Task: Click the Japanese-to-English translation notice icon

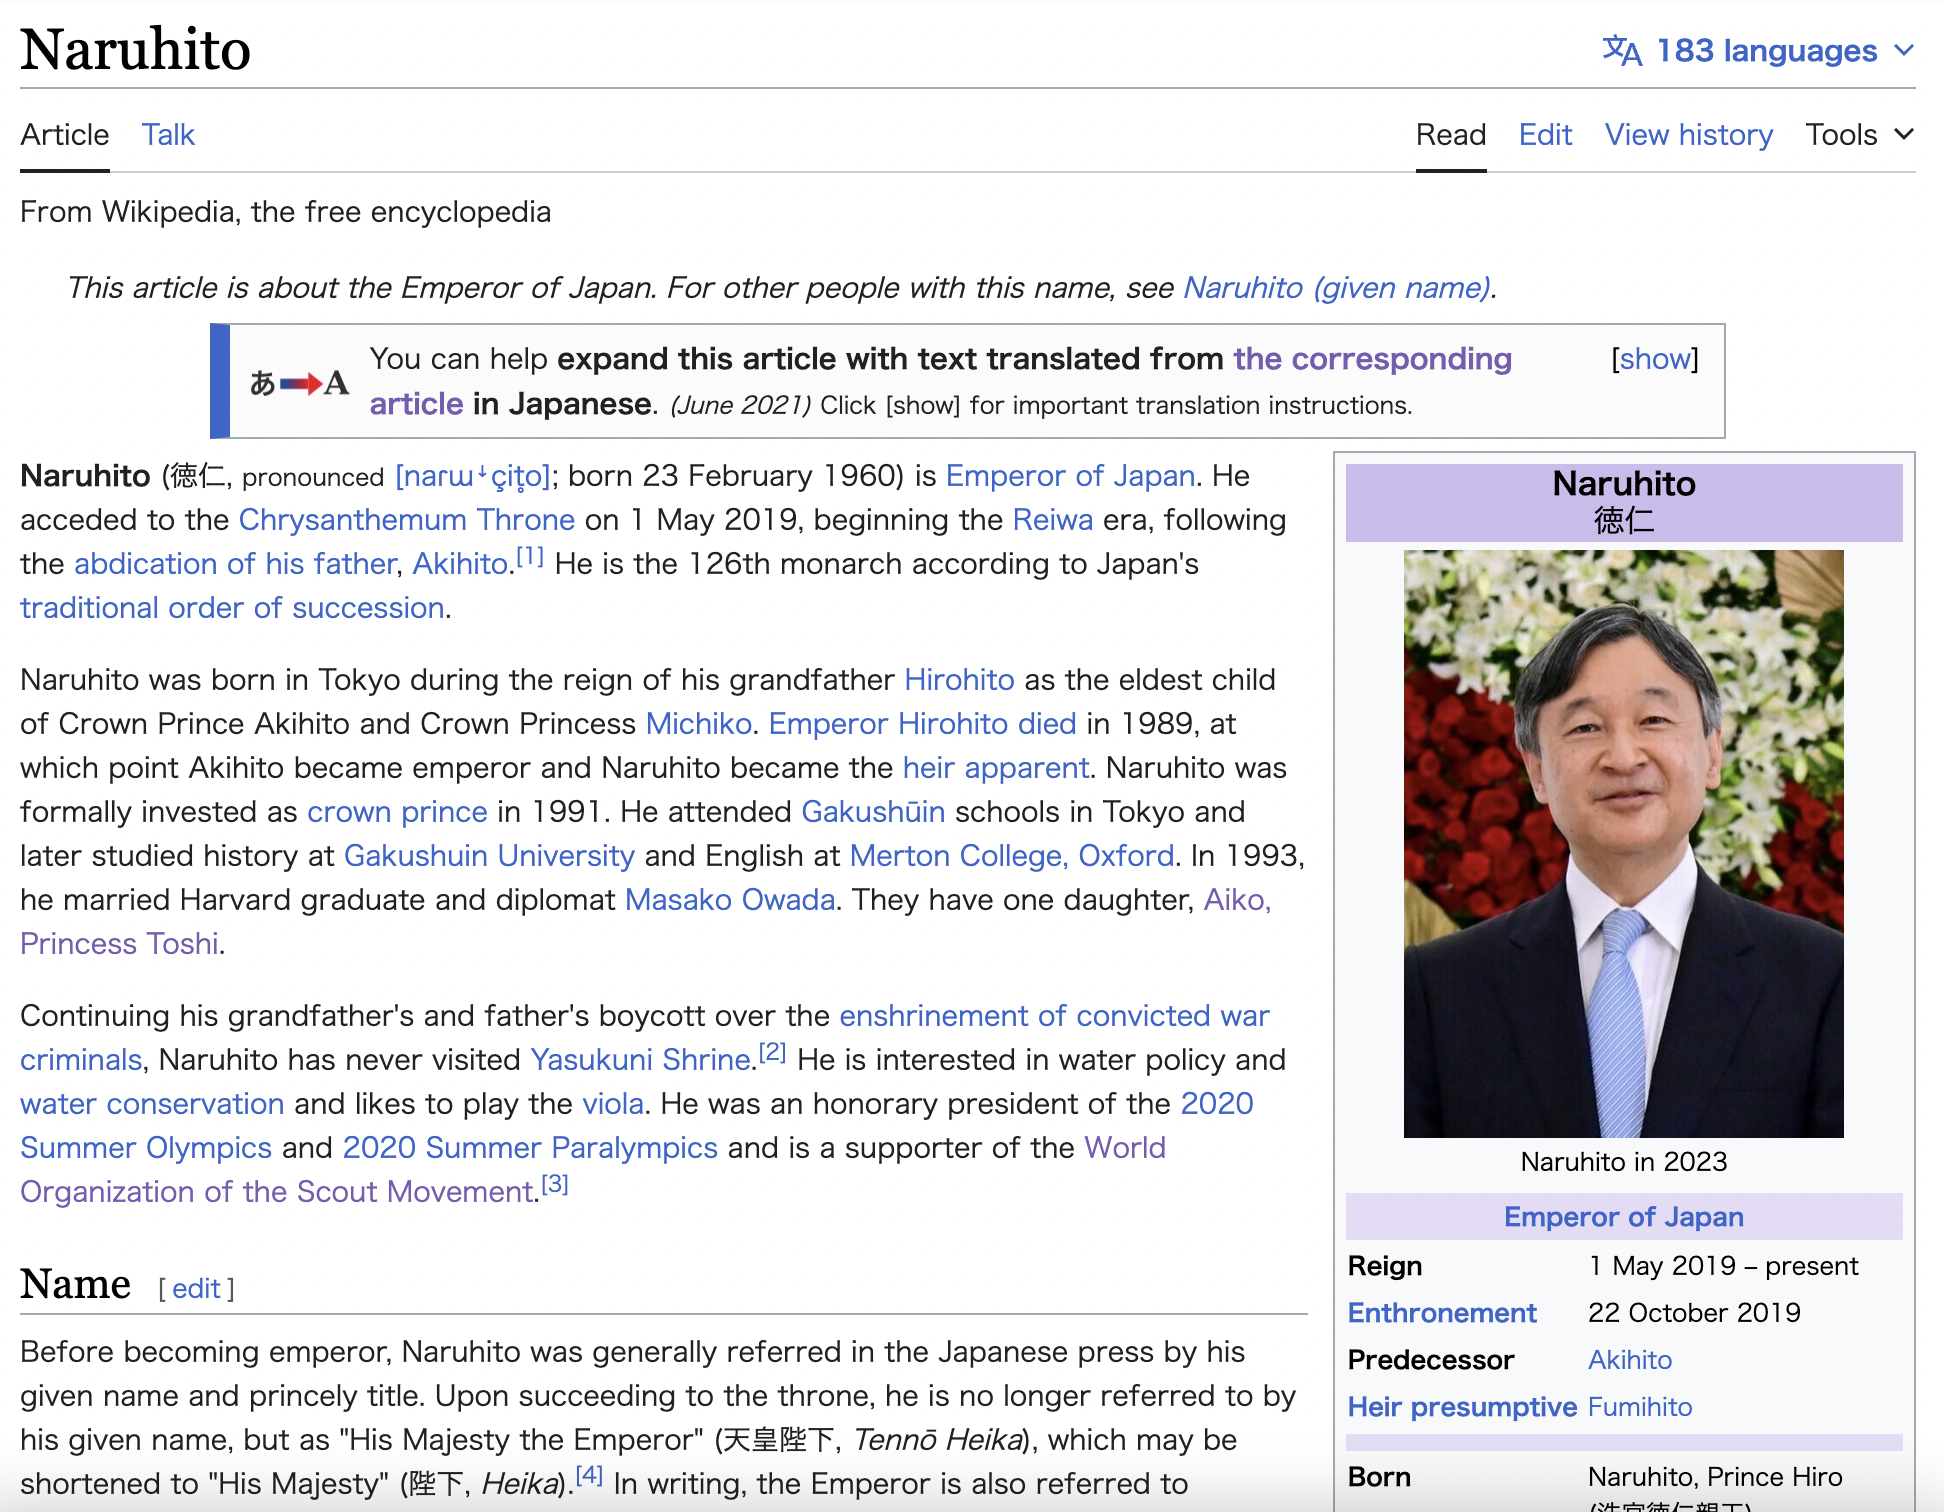Action: click(x=299, y=383)
